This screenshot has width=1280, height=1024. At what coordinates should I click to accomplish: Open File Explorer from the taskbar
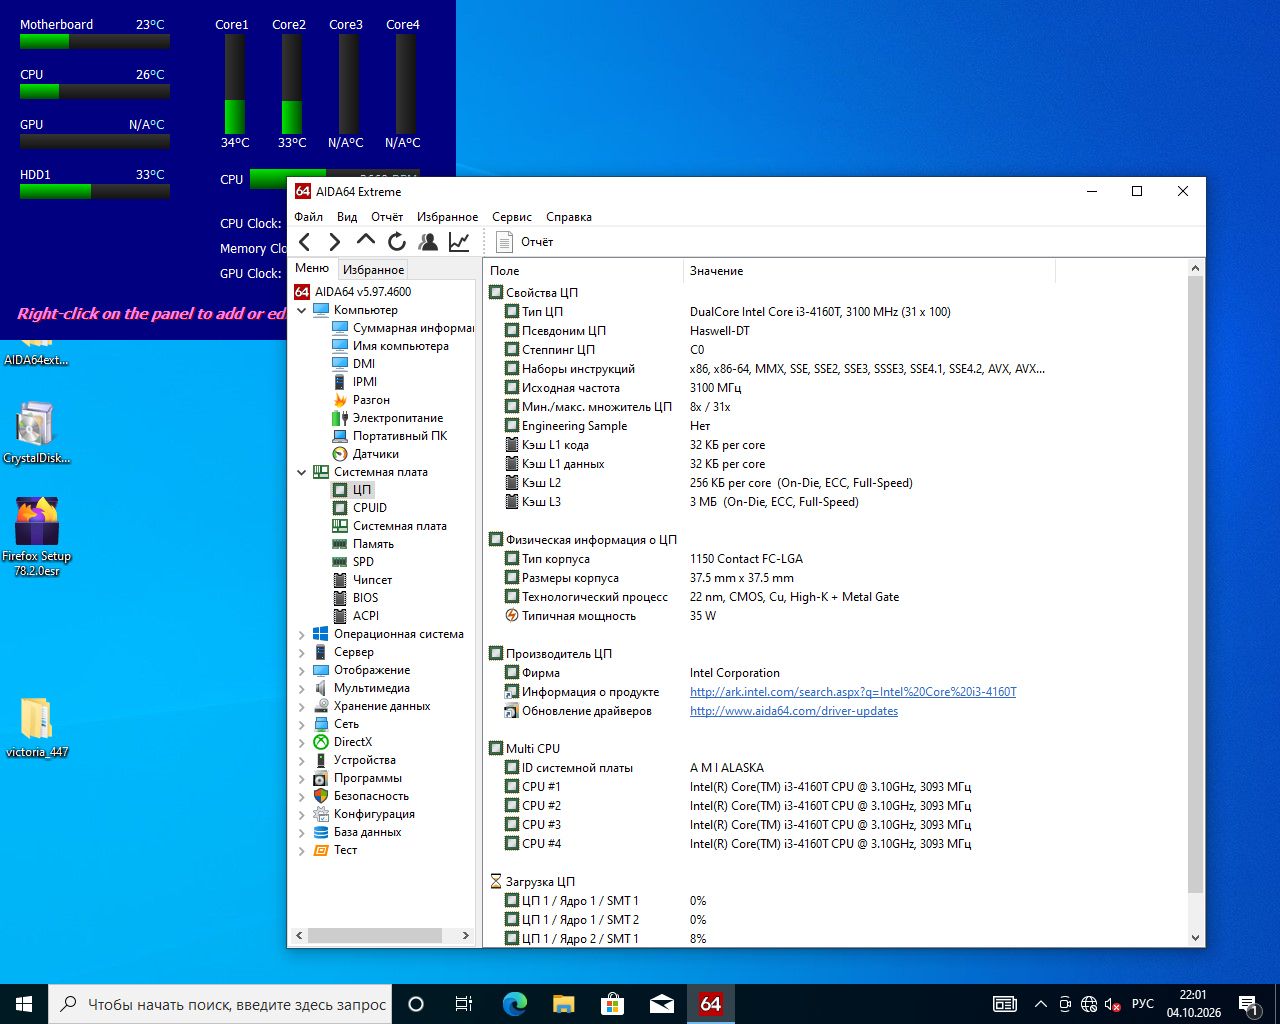tap(564, 1004)
